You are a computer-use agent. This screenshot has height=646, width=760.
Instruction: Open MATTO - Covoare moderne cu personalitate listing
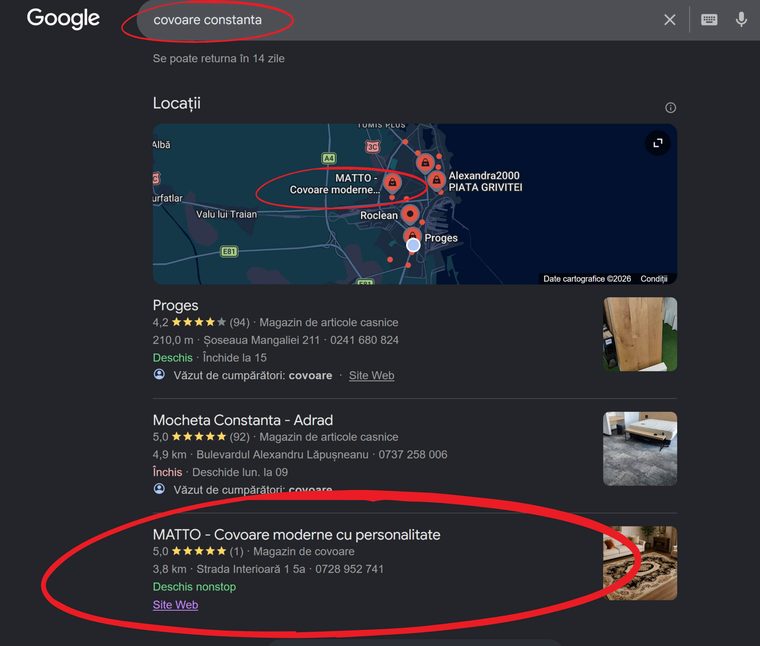point(297,535)
